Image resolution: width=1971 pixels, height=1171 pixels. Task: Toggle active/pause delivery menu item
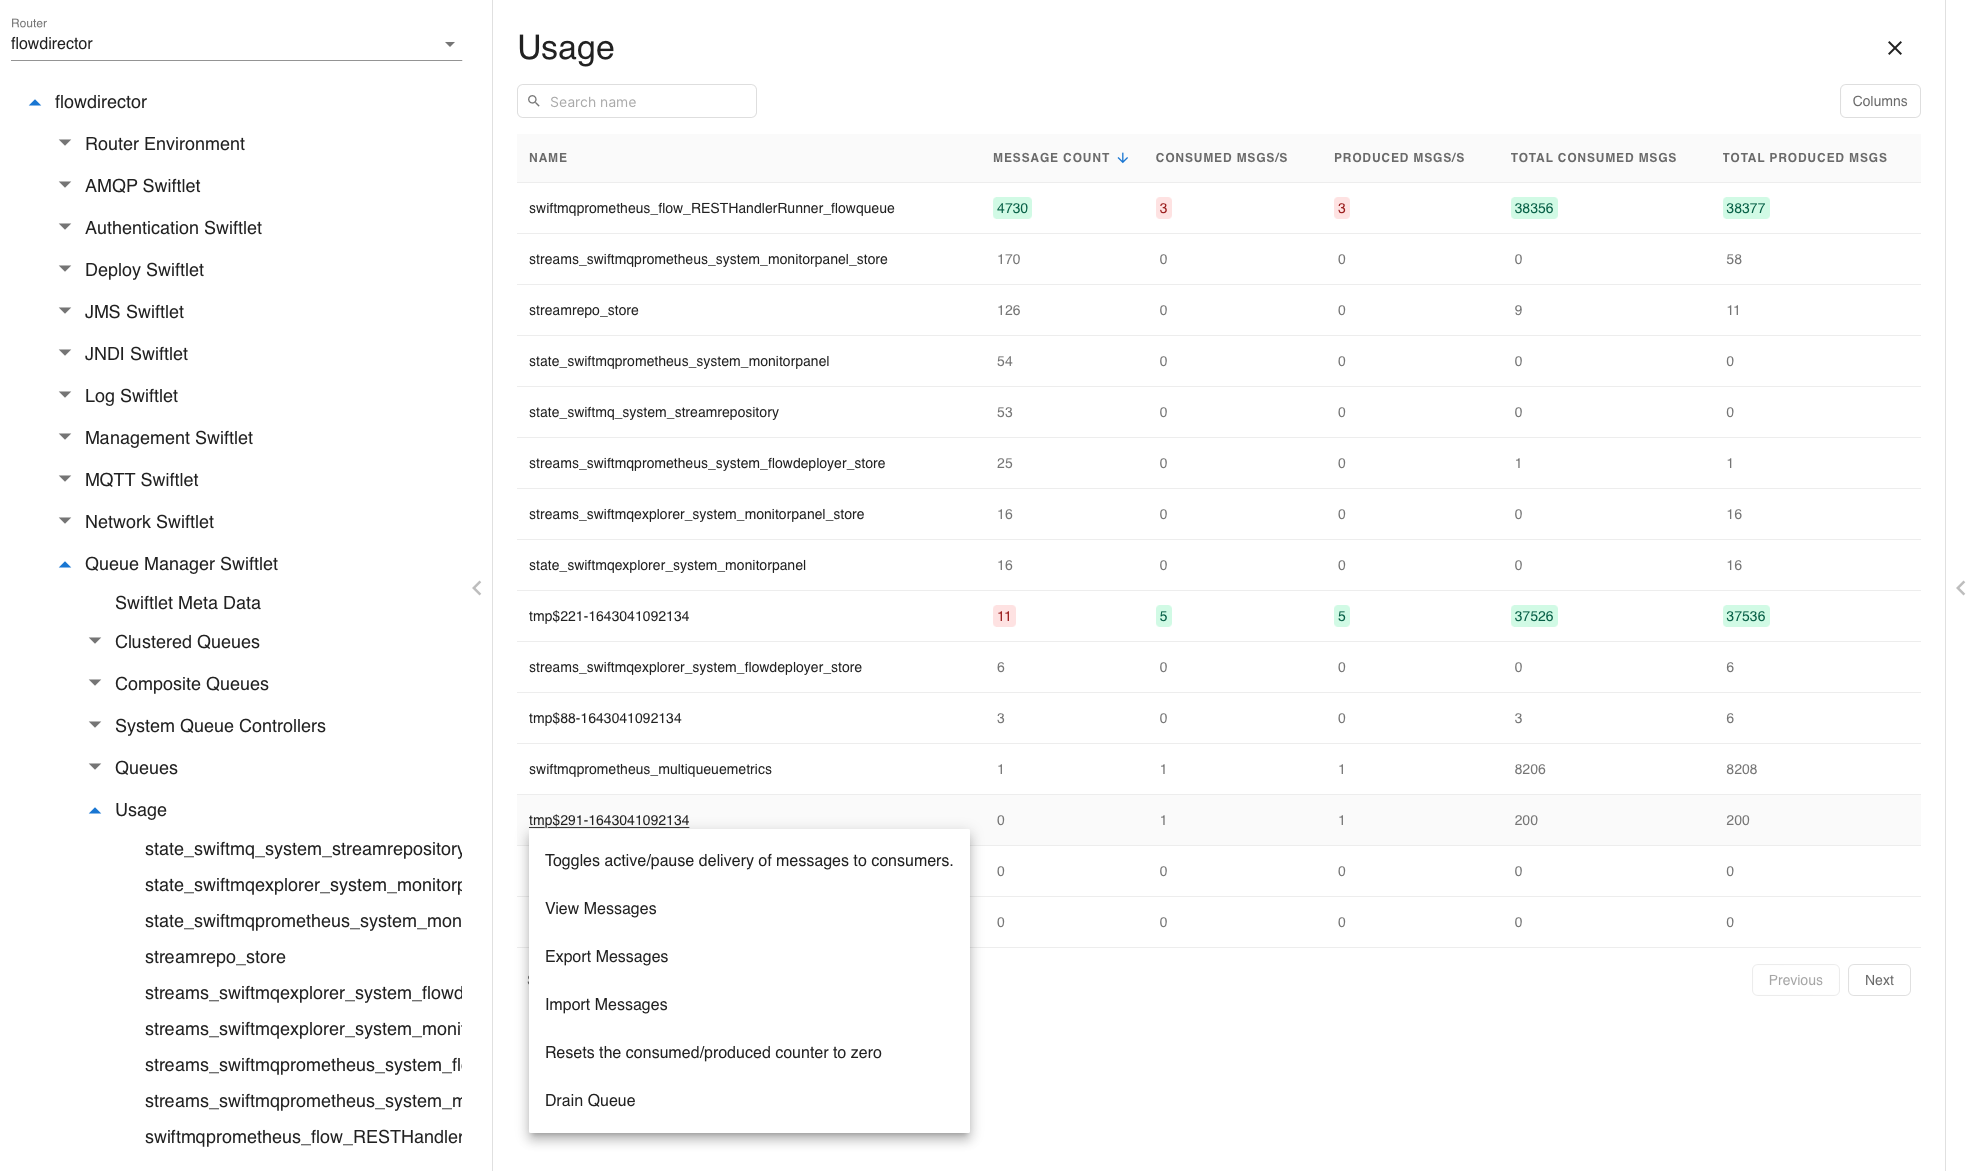pos(748,860)
